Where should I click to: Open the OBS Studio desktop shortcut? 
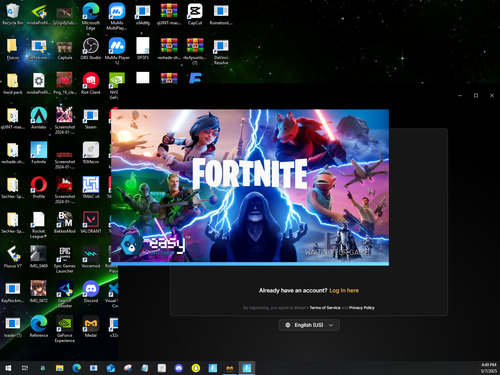click(x=91, y=49)
